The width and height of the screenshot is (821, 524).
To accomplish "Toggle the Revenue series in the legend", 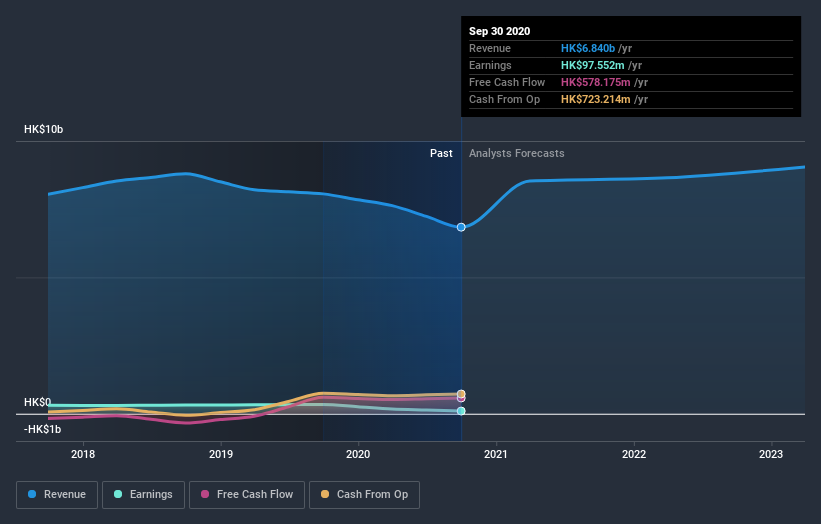I will (x=57, y=495).
